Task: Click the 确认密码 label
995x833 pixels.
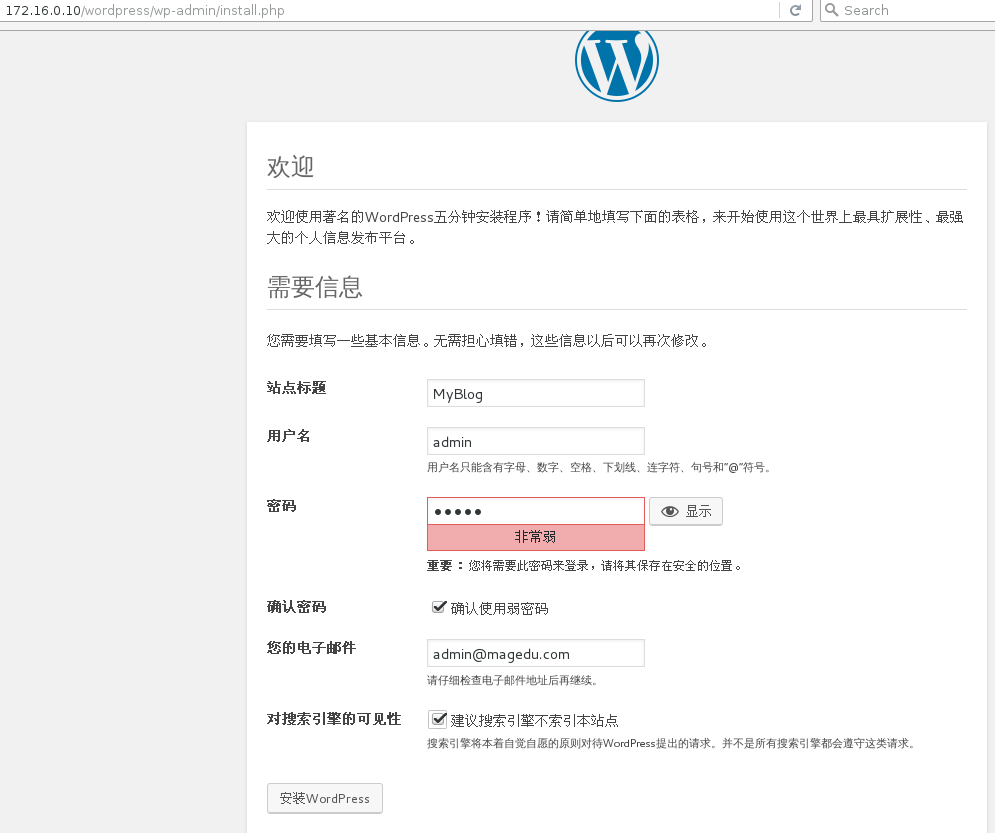Action: [x=296, y=607]
